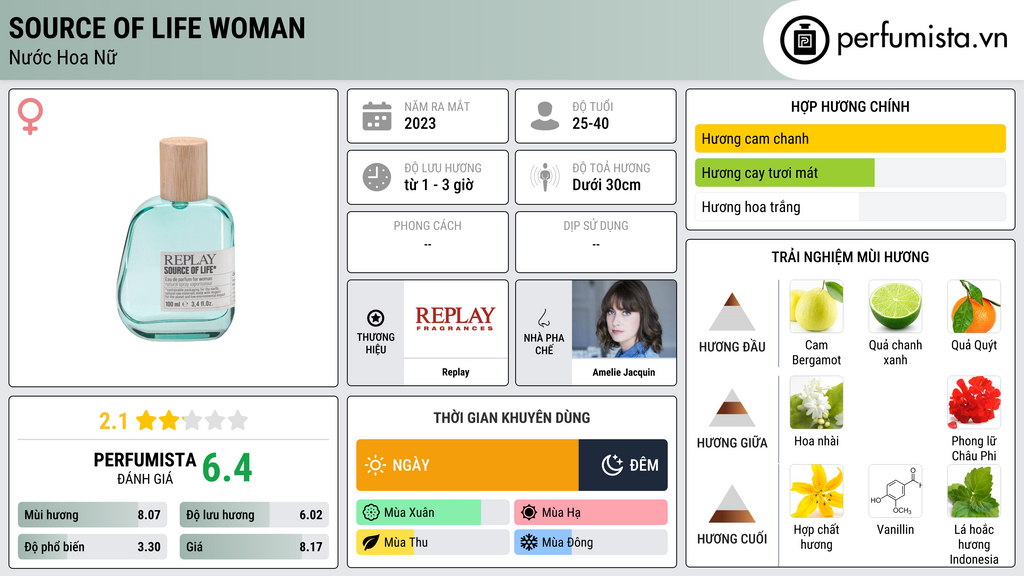
Task: Click the clock icon for Độ lưu hương
Action: coord(377,177)
